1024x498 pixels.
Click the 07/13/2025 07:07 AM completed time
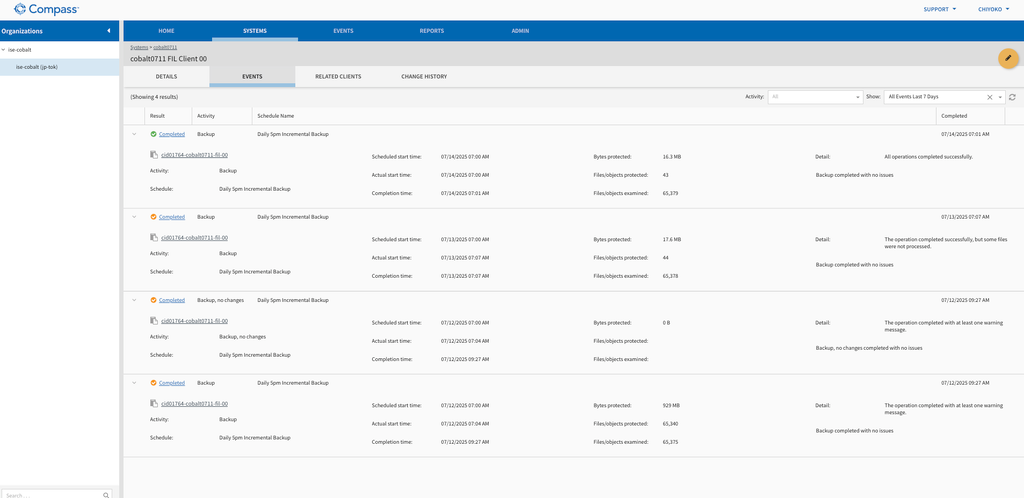pyautogui.click(x=965, y=217)
